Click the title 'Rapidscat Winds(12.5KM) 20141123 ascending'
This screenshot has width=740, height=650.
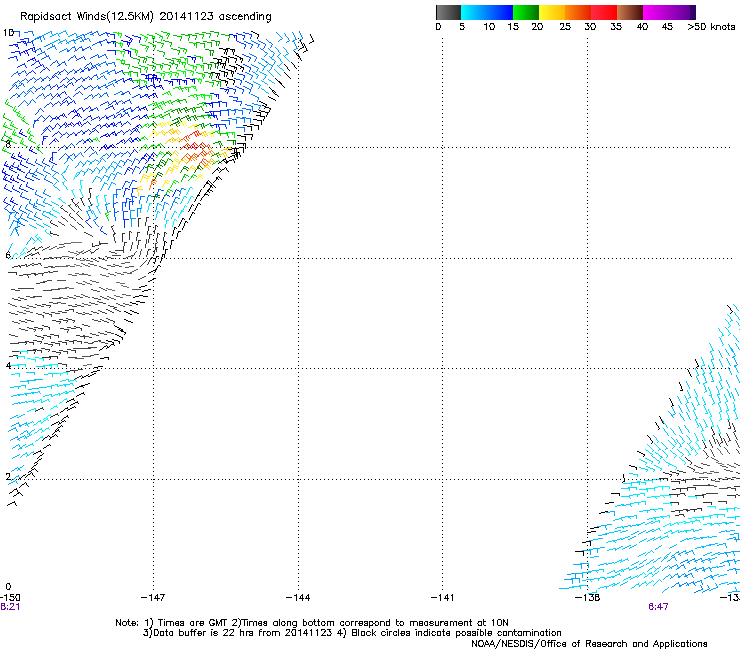coord(146,17)
